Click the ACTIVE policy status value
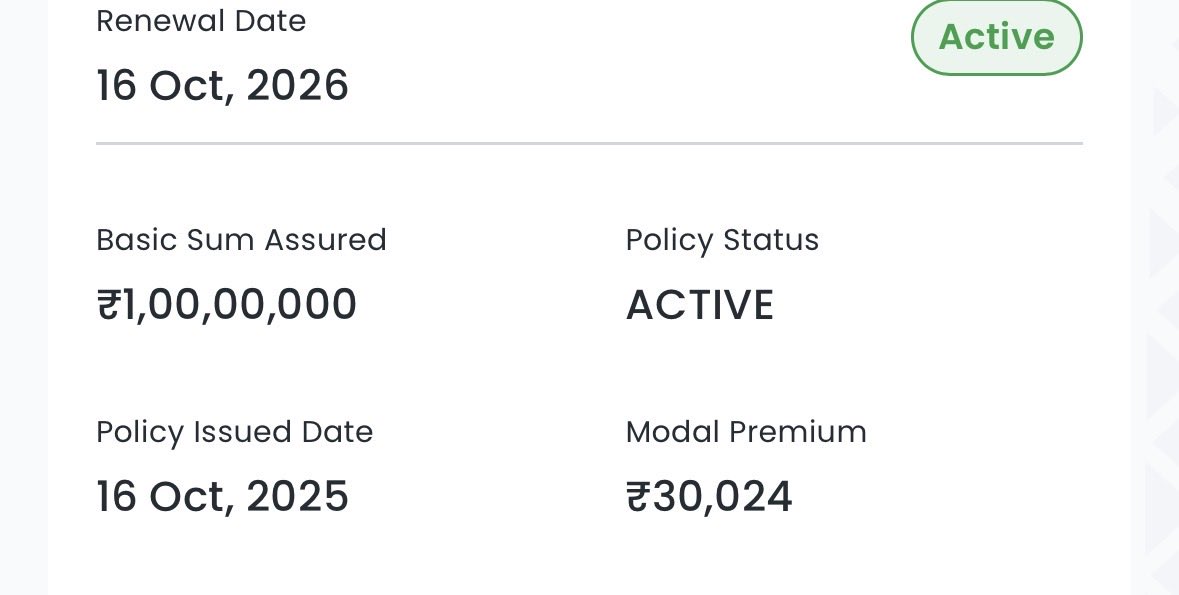Image resolution: width=1179 pixels, height=595 pixels. tap(700, 305)
